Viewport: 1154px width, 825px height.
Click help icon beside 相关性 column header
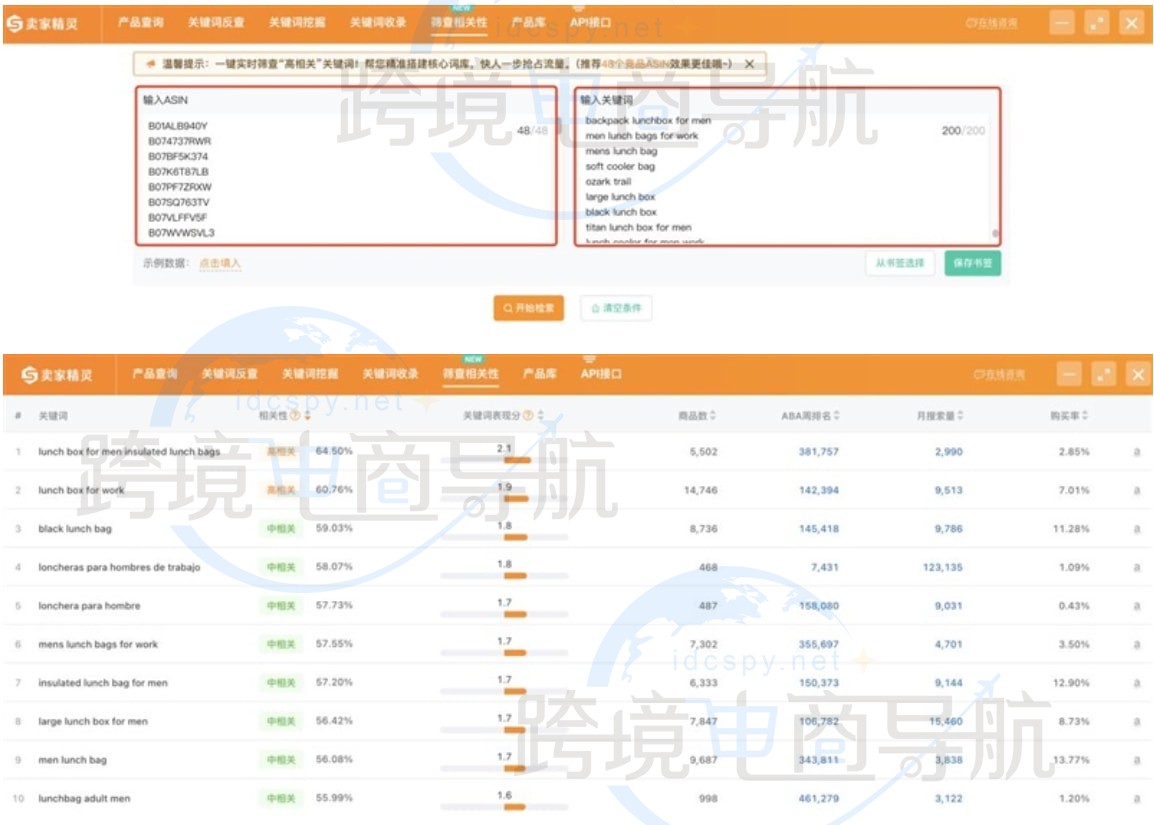tap(295, 415)
